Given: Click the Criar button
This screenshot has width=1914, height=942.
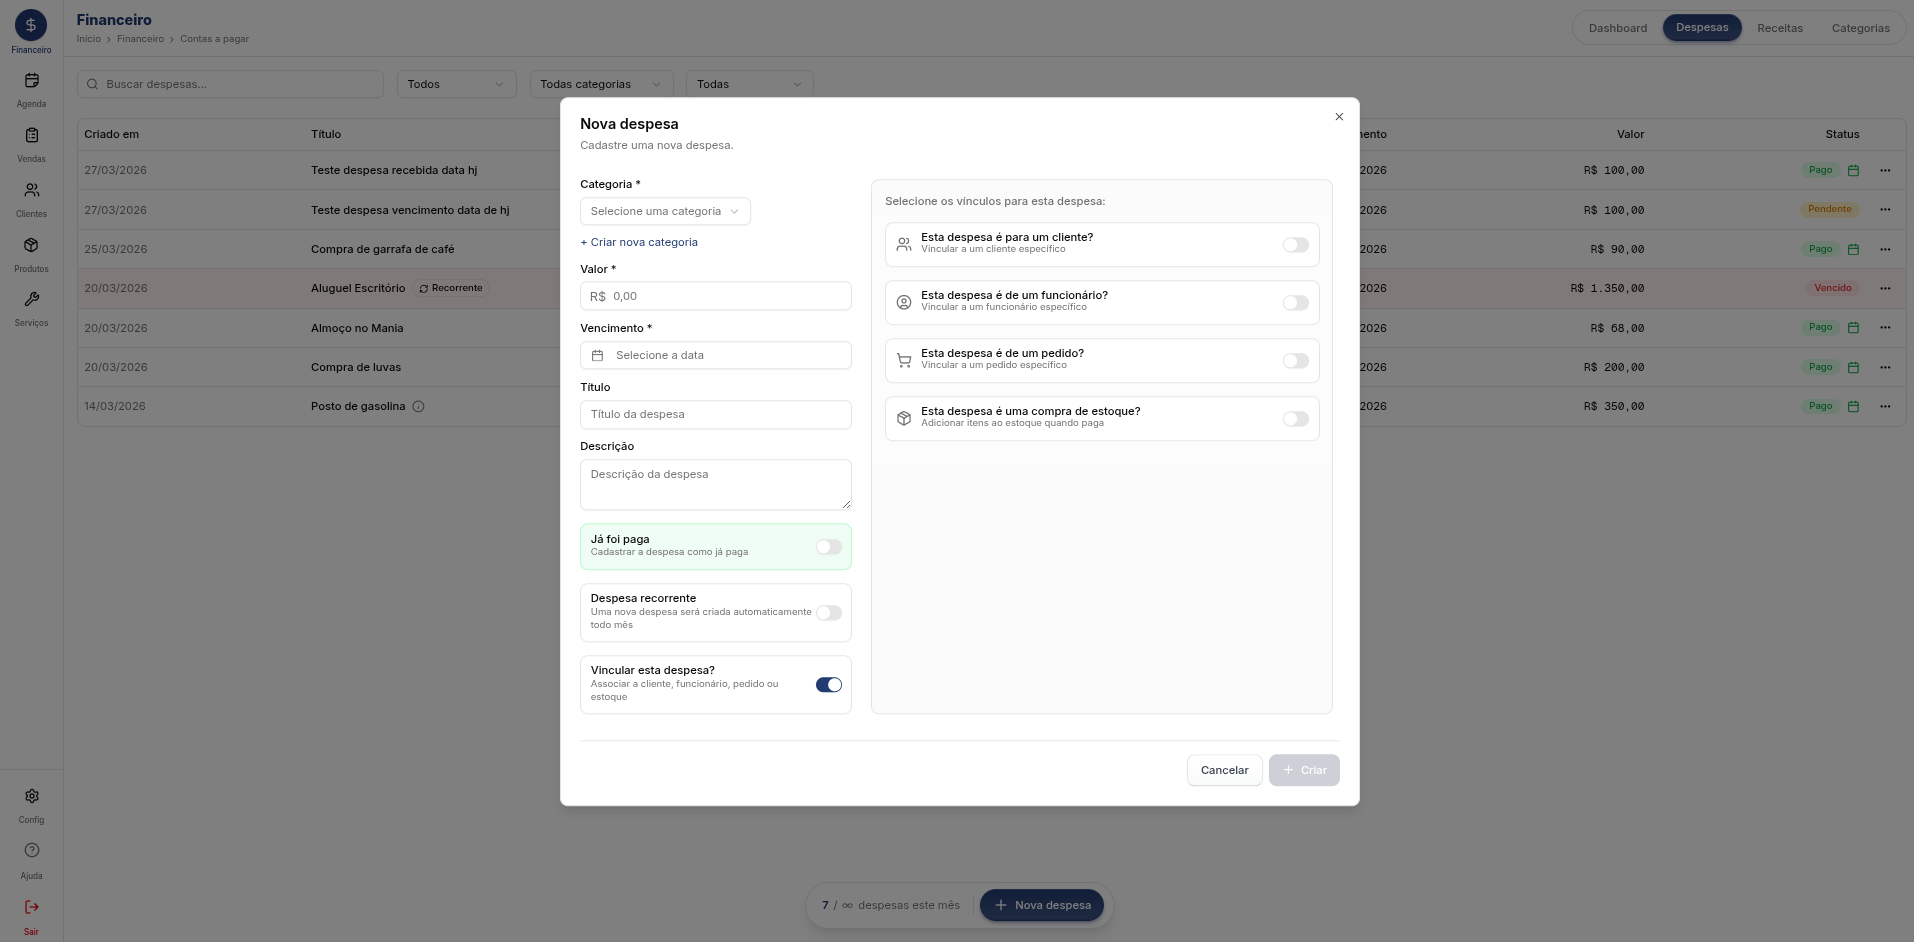Looking at the screenshot, I should tap(1304, 770).
